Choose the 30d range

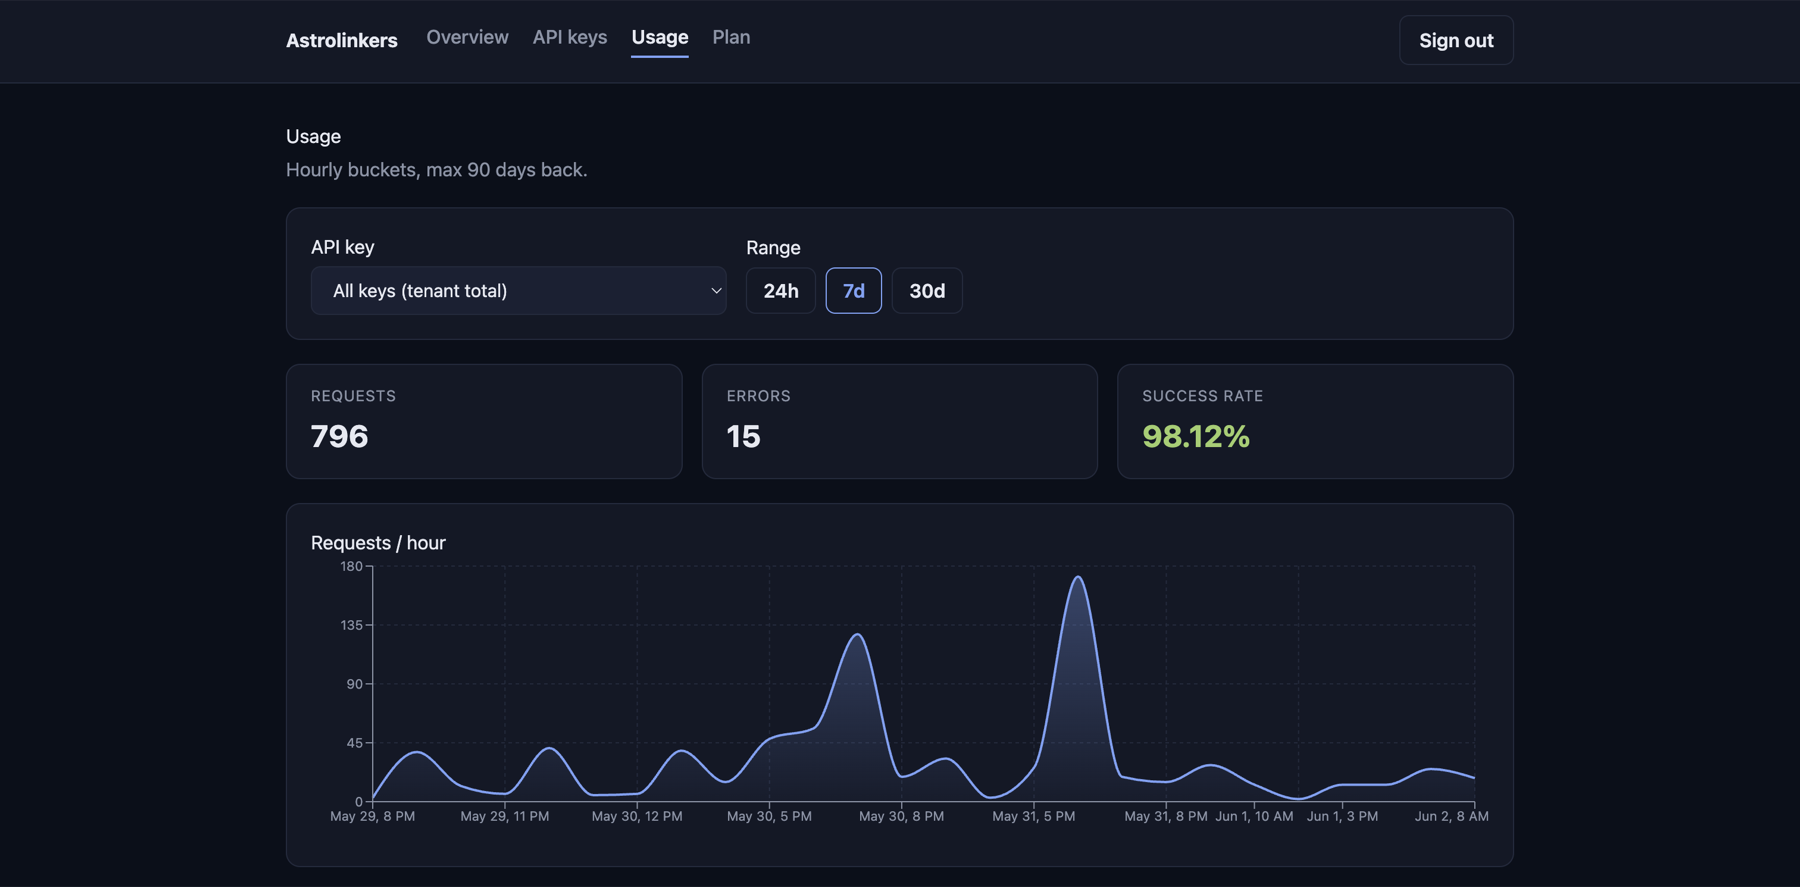[x=927, y=291]
